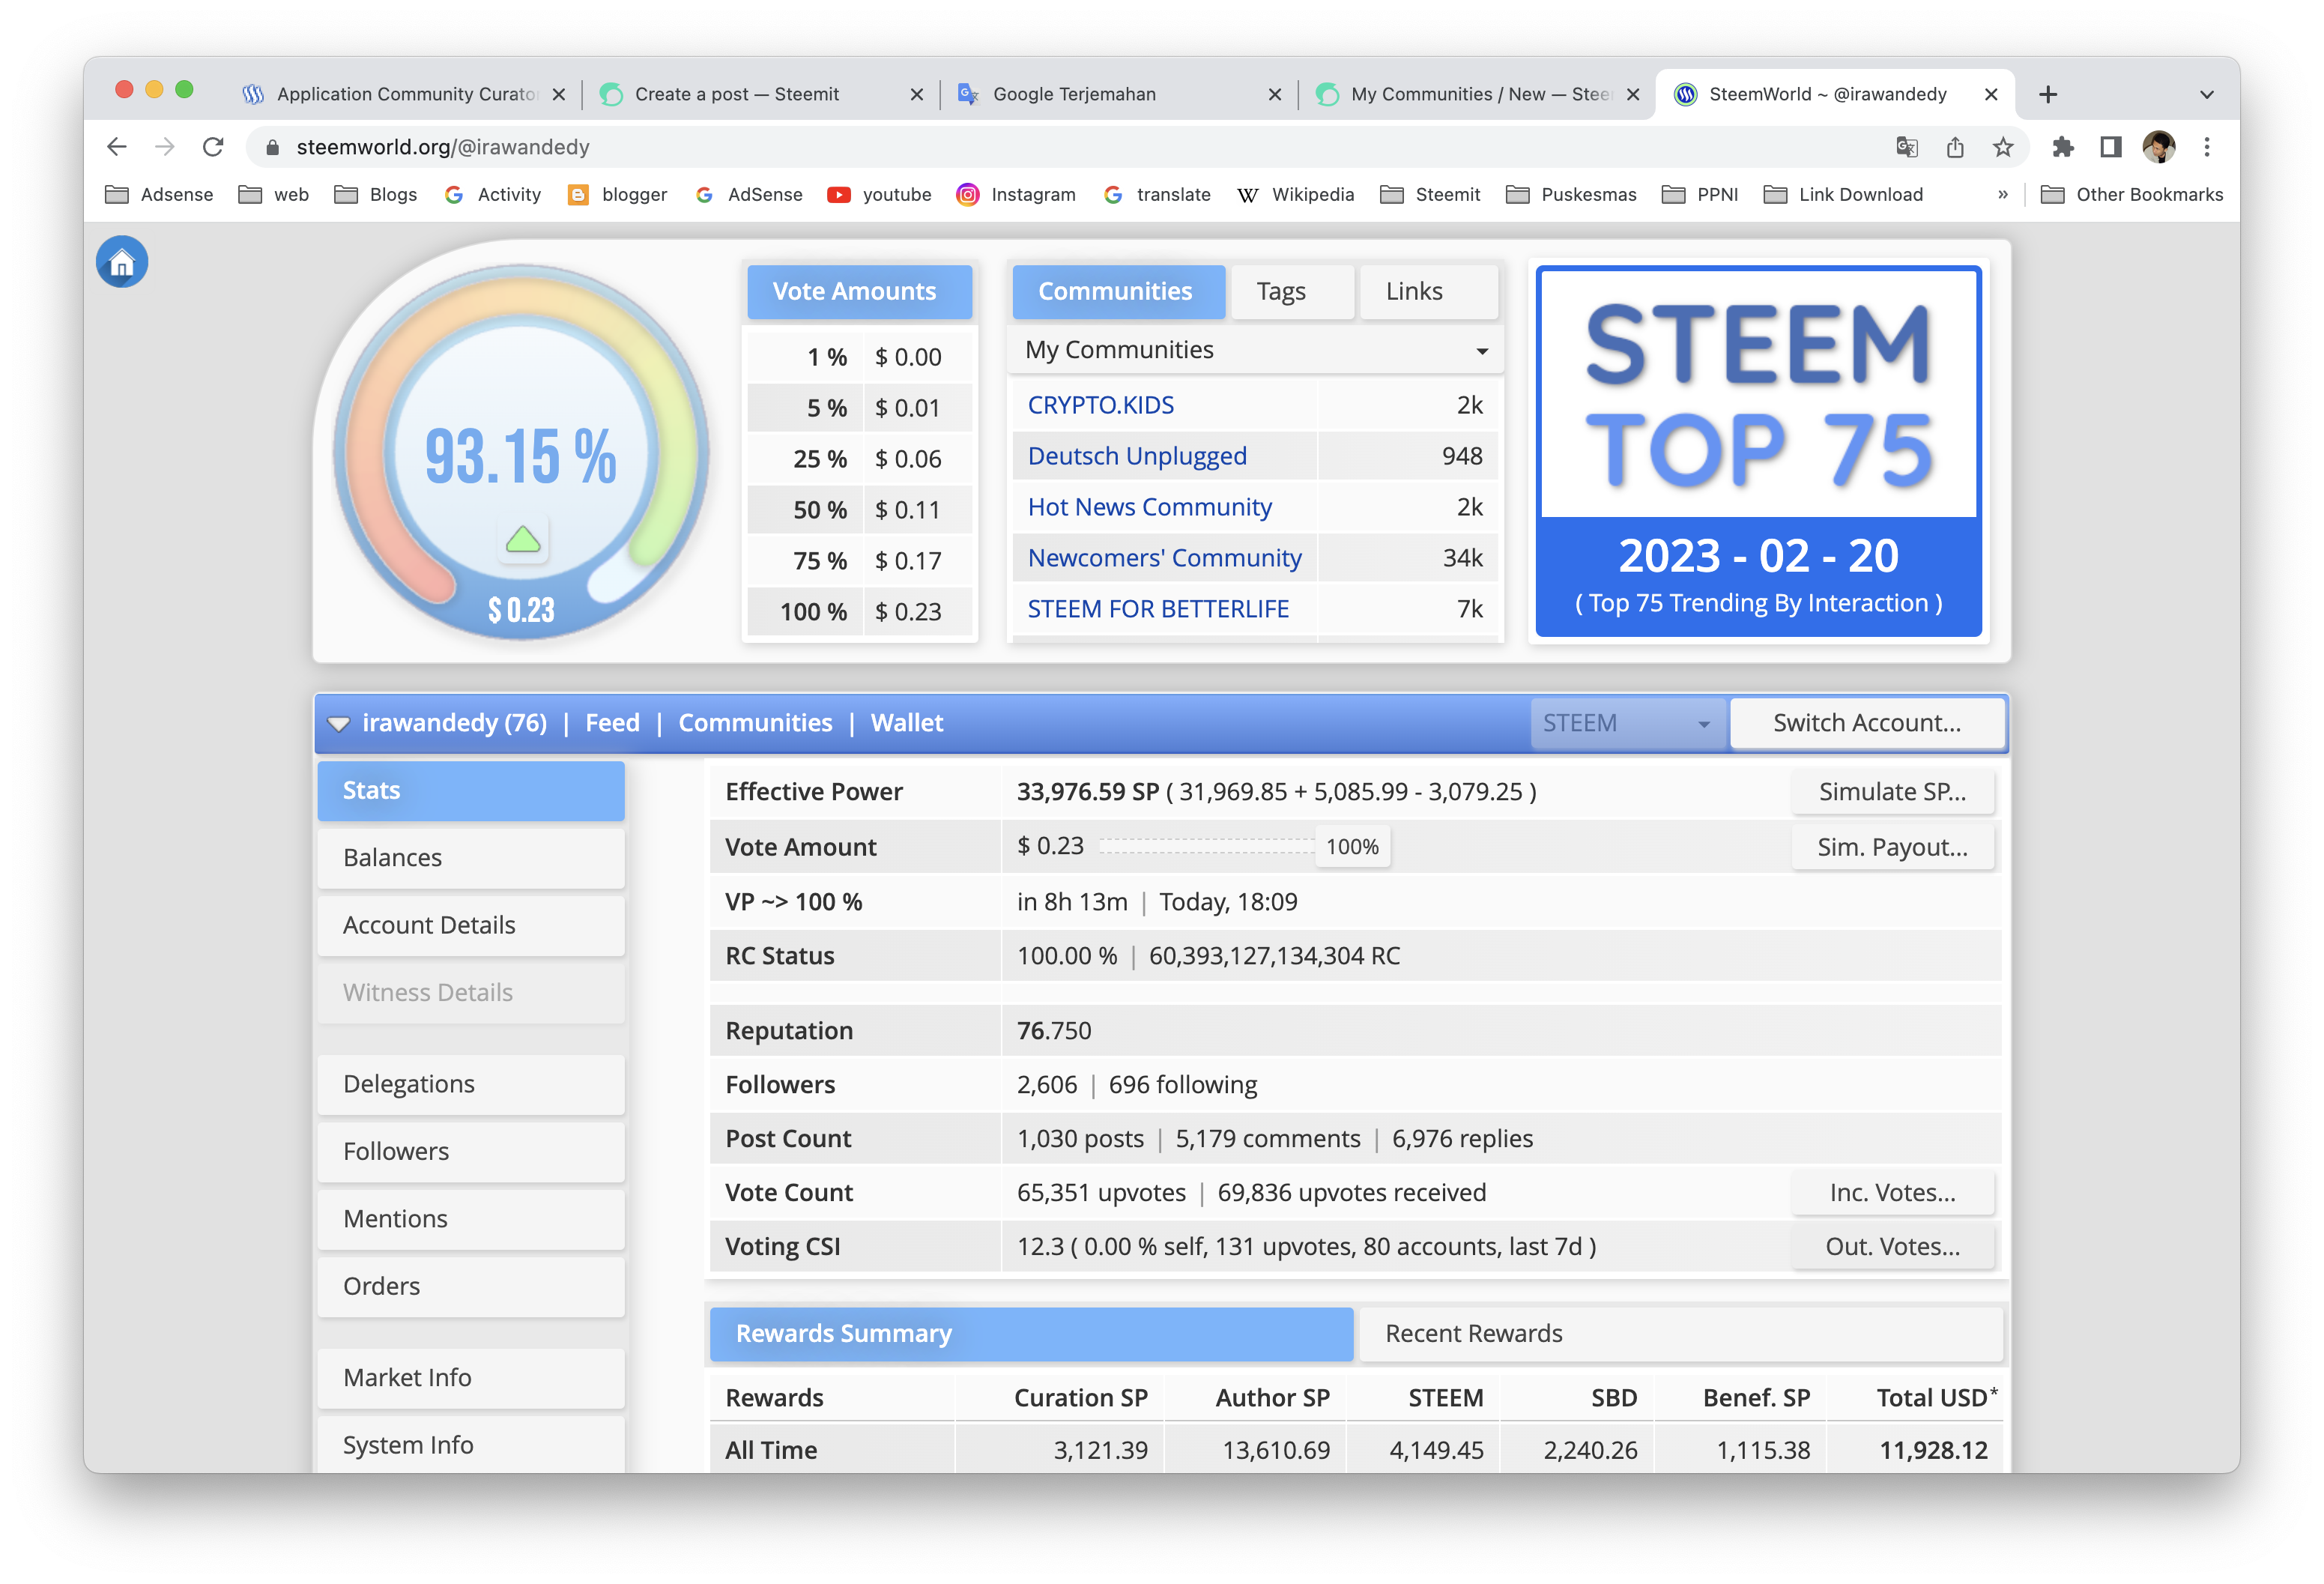Image resolution: width=2324 pixels, height=1584 pixels.
Task: Click the green up arrow in gauge
Action: point(523,541)
